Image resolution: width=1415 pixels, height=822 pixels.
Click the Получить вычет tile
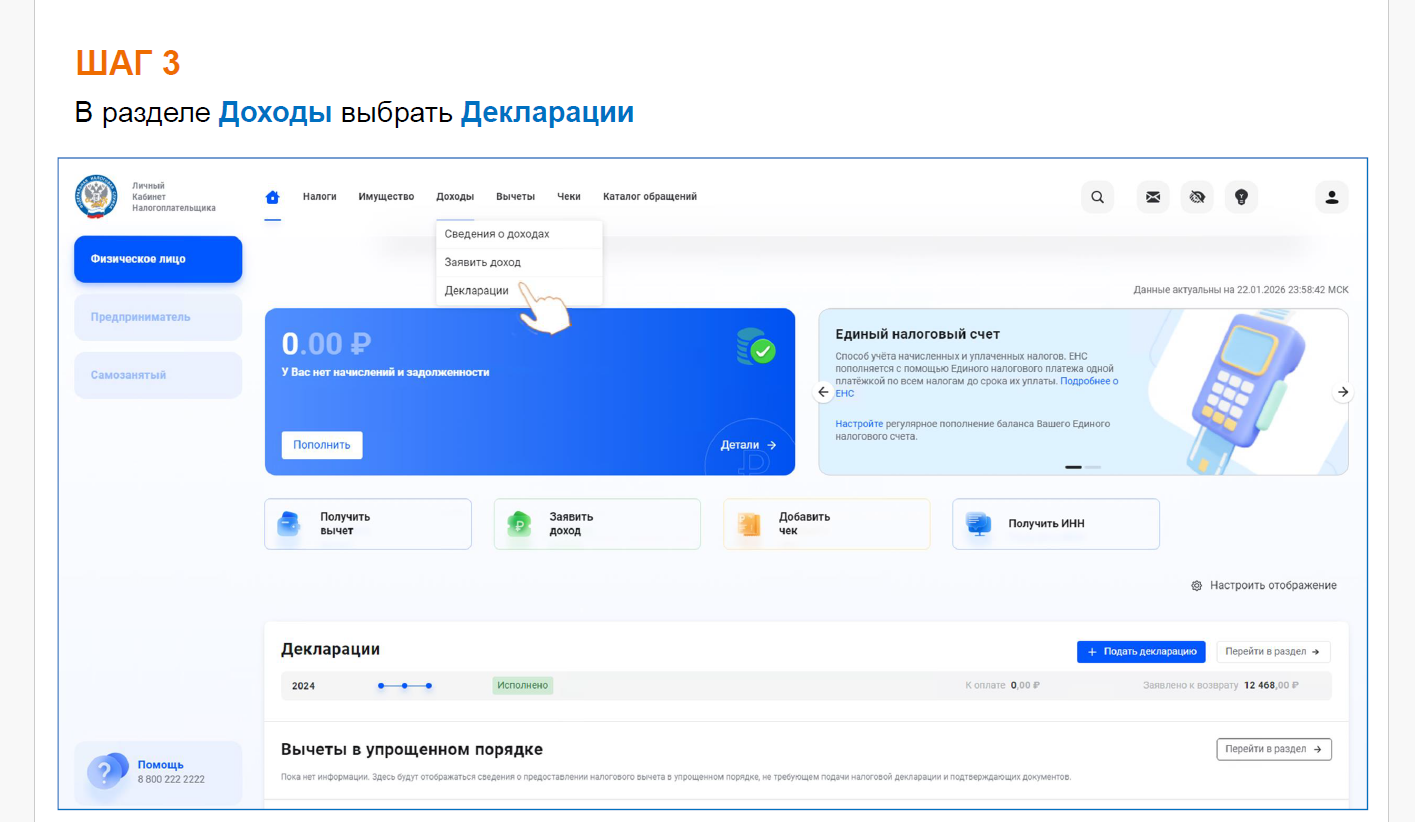tap(367, 524)
